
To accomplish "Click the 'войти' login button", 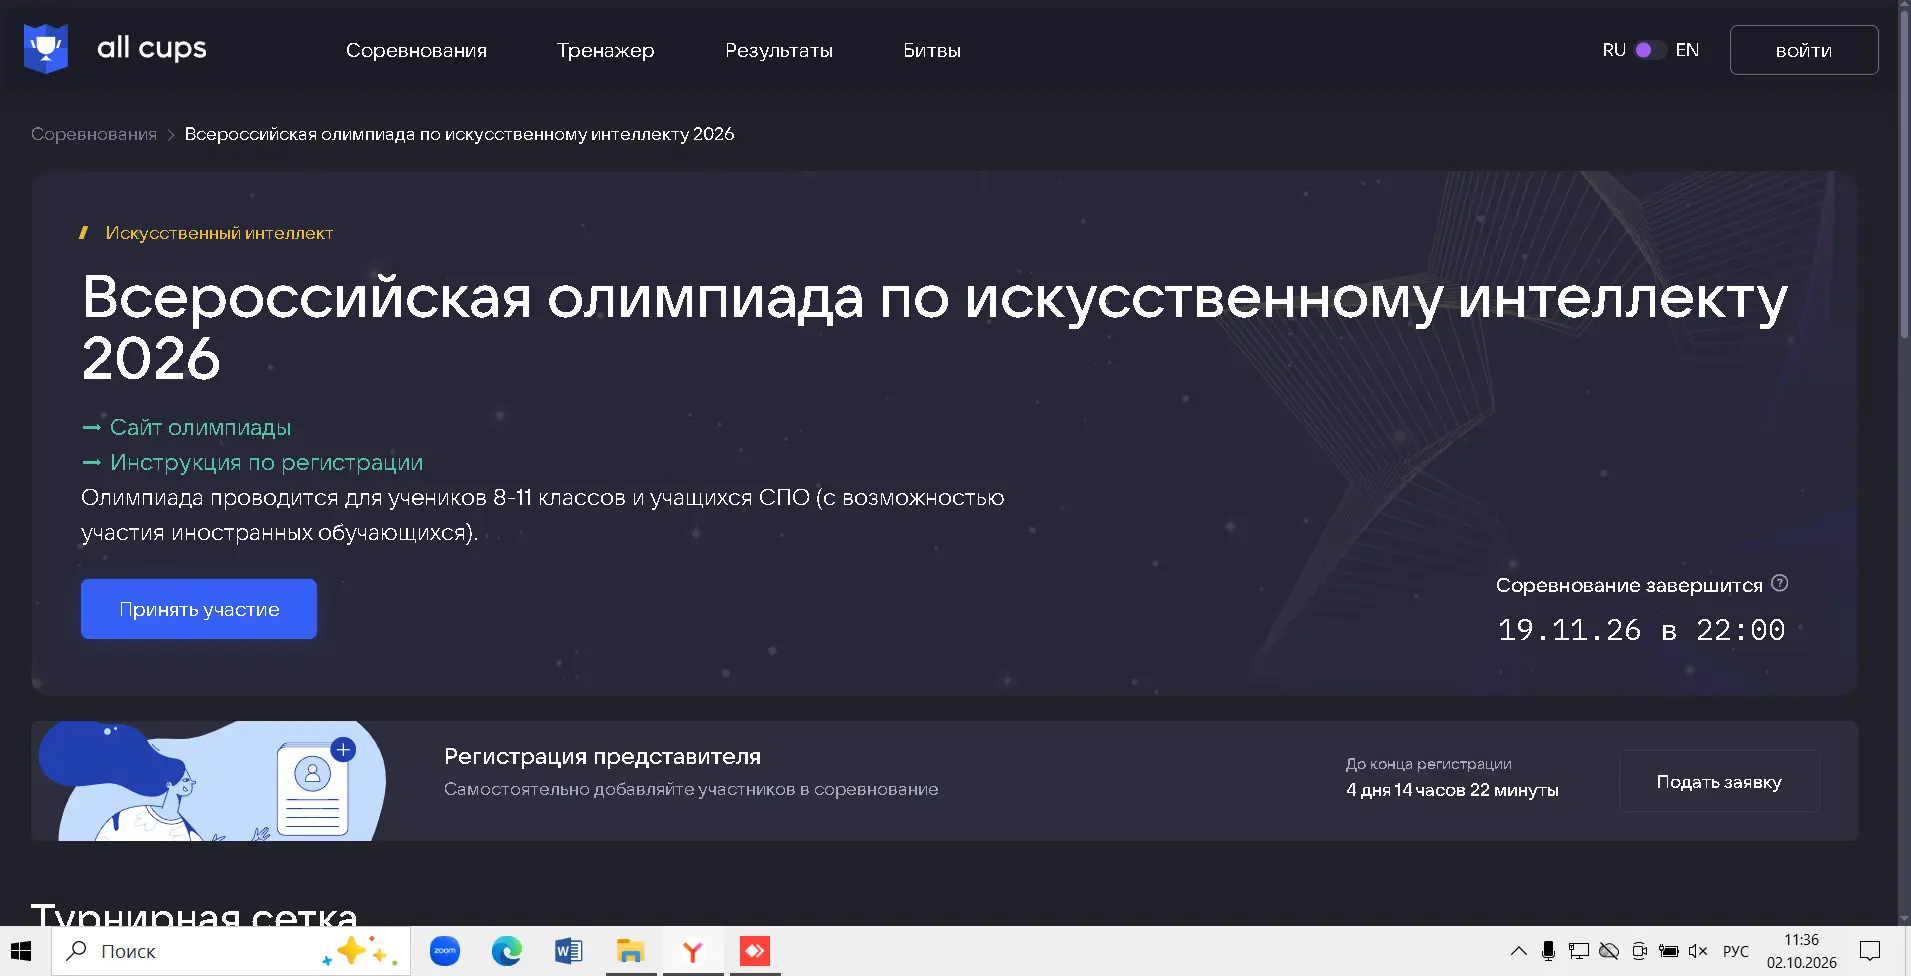I will point(1804,50).
